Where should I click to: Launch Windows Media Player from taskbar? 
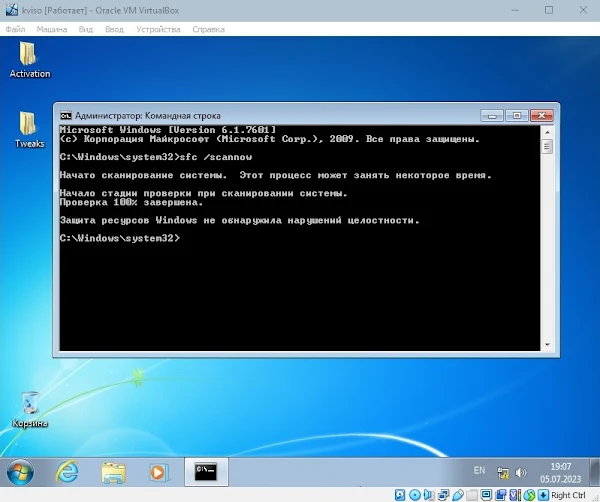tap(158, 472)
